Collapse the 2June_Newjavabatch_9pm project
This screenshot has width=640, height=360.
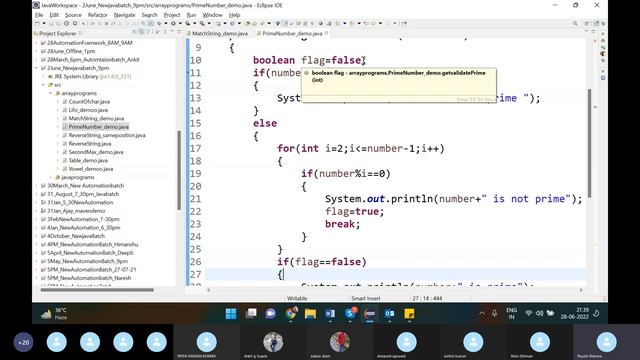[x=37, y=68]
